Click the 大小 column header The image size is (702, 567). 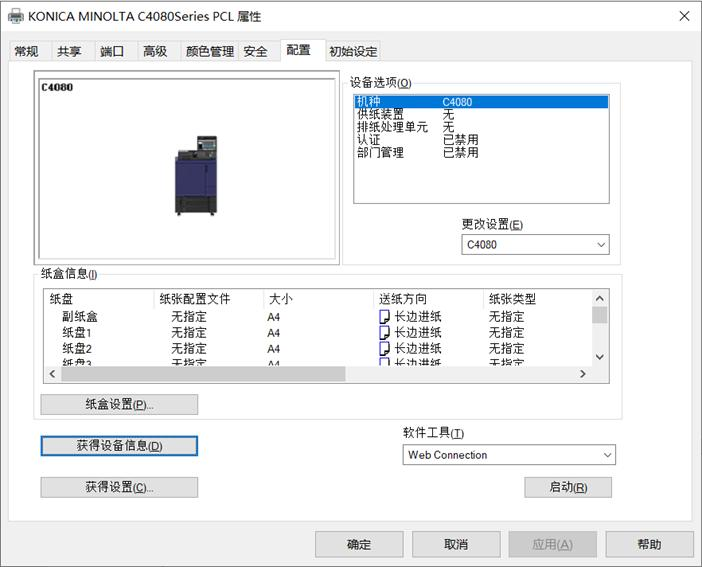click(x=318, y=299)
